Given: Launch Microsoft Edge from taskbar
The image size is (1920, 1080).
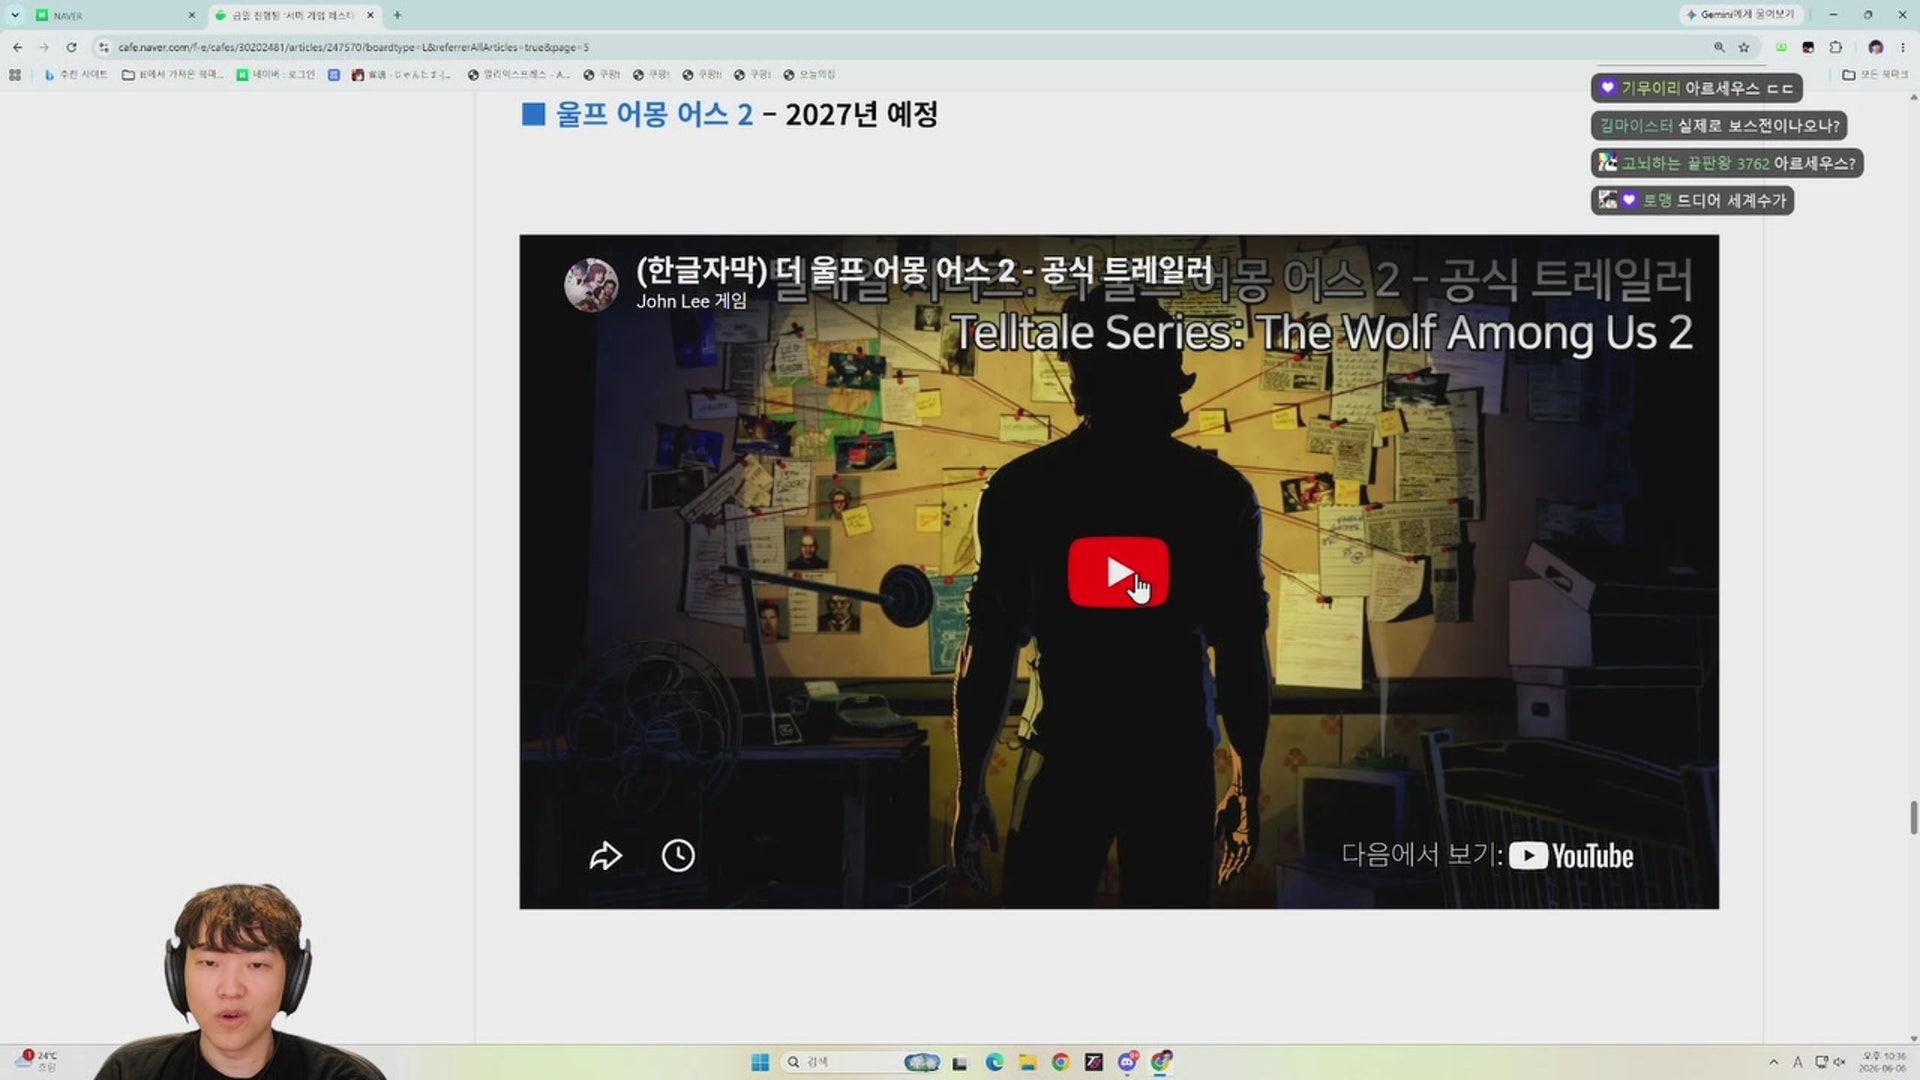Looking at the screenshot, I should click(x=994, y=1062).
